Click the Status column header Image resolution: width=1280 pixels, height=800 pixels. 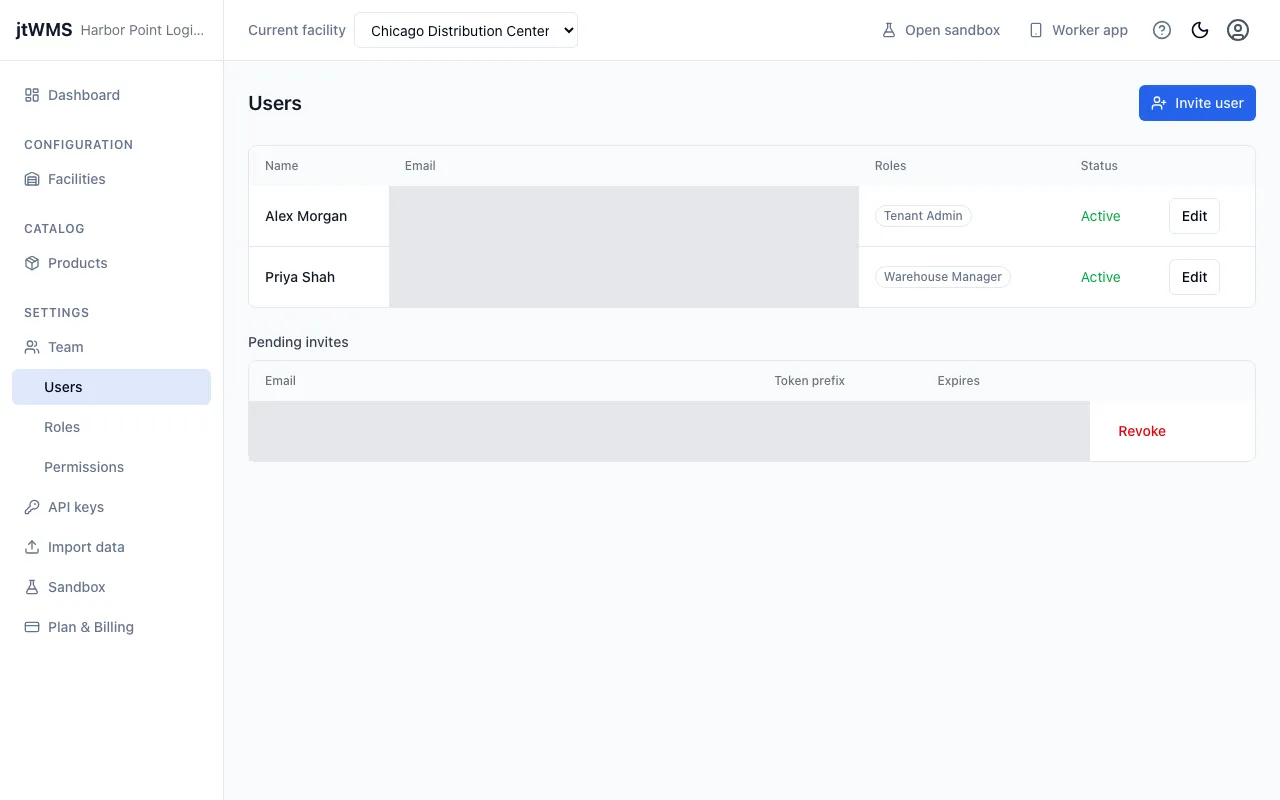coord(1099,166)
